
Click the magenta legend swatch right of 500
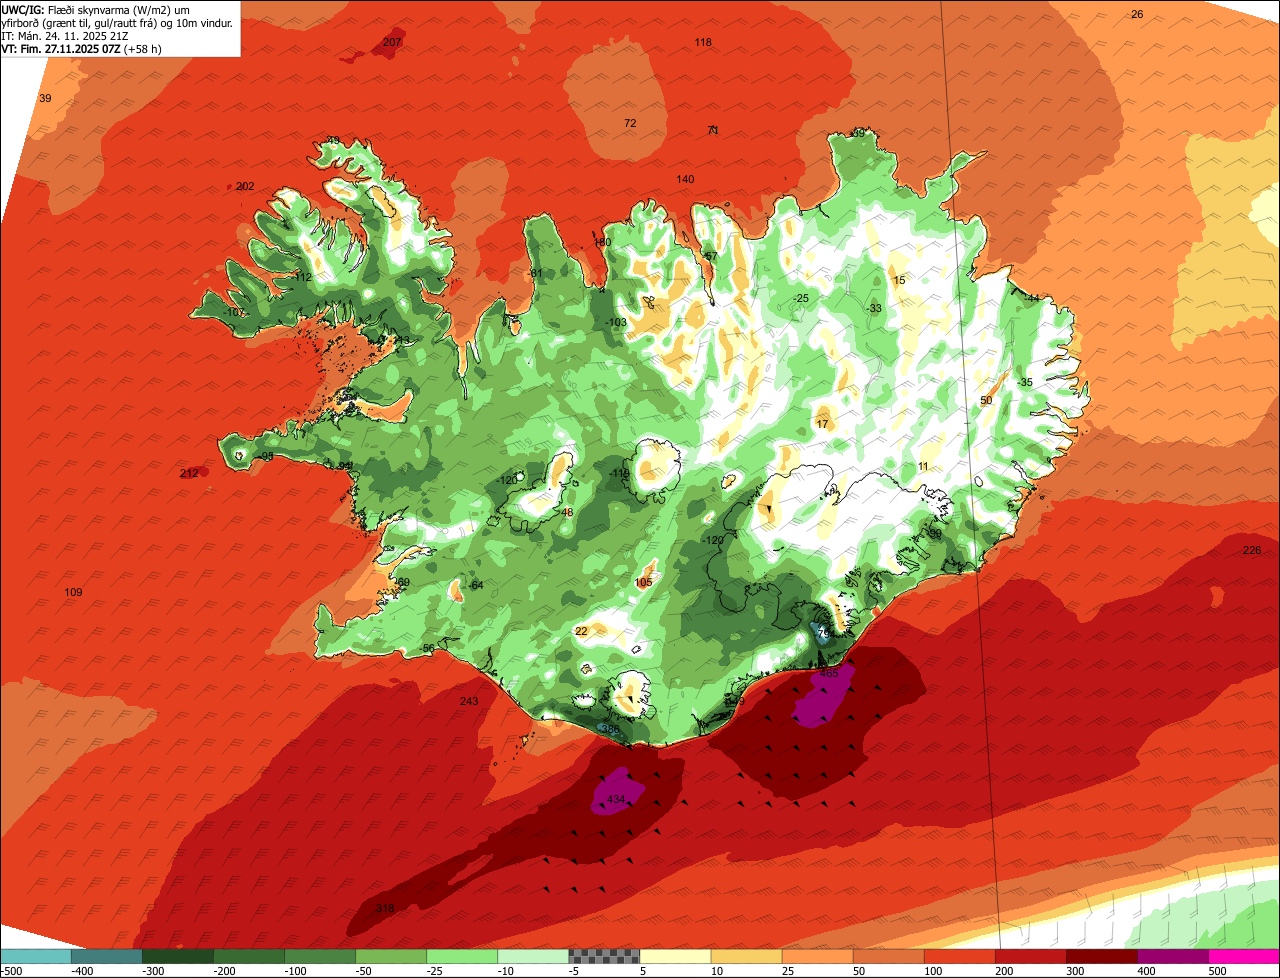(1244, 956)
